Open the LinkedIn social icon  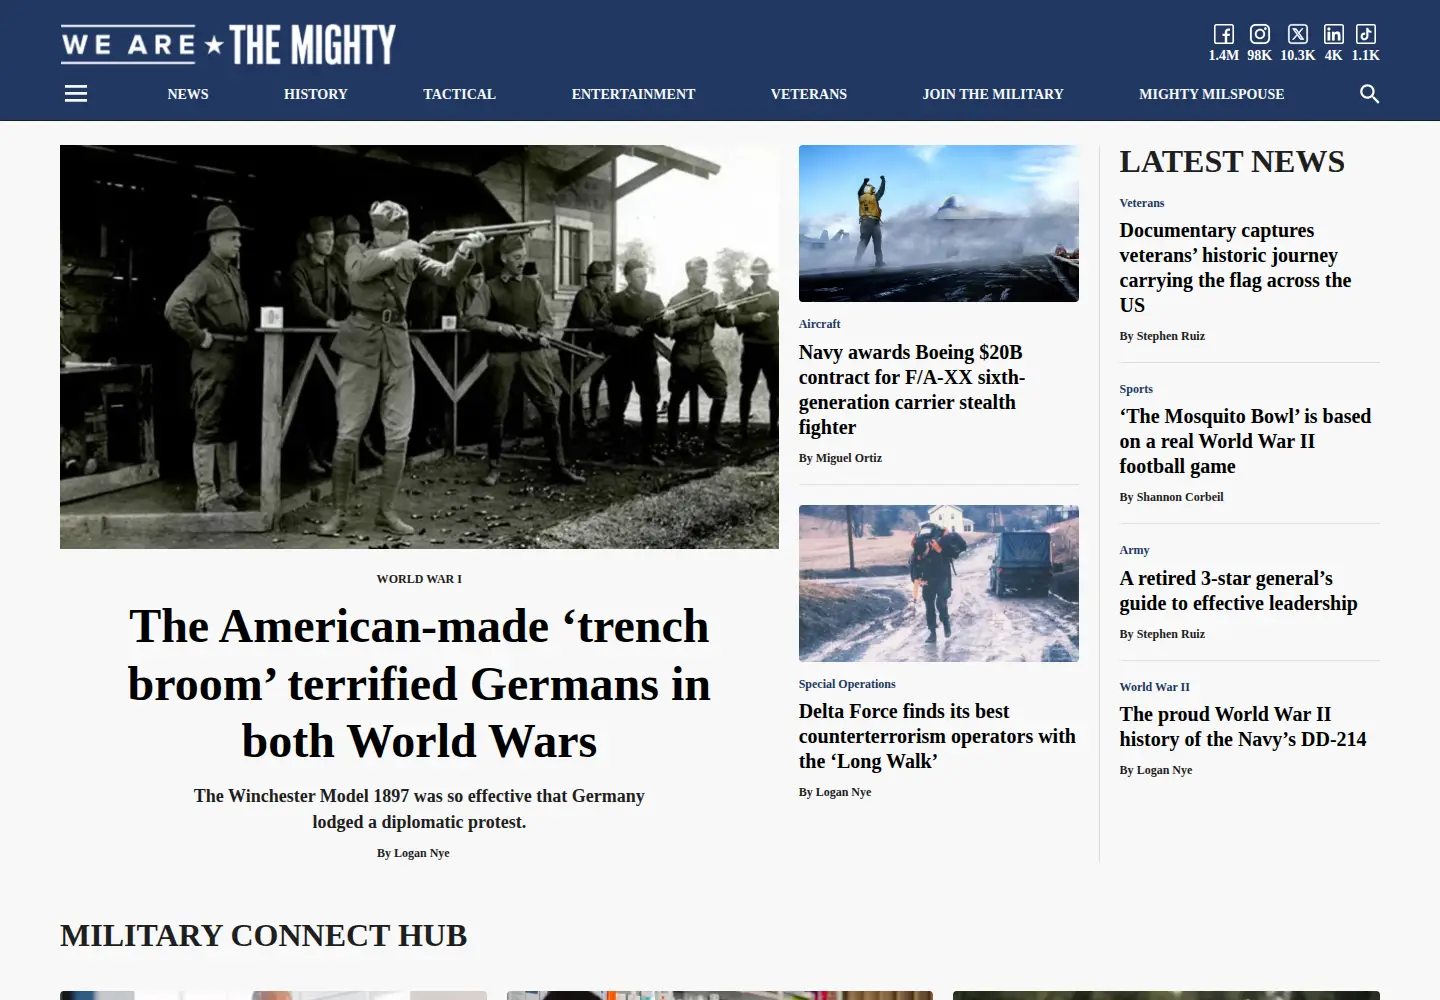tap(1333, 34)
